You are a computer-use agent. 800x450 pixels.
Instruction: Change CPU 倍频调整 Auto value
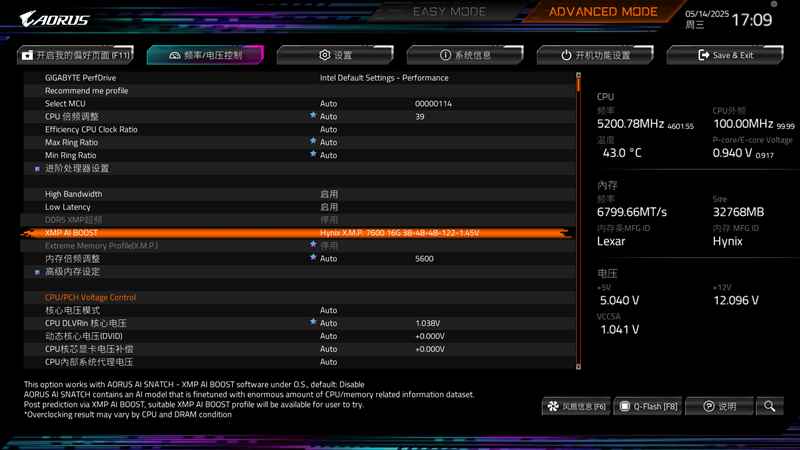pos(328,116)
